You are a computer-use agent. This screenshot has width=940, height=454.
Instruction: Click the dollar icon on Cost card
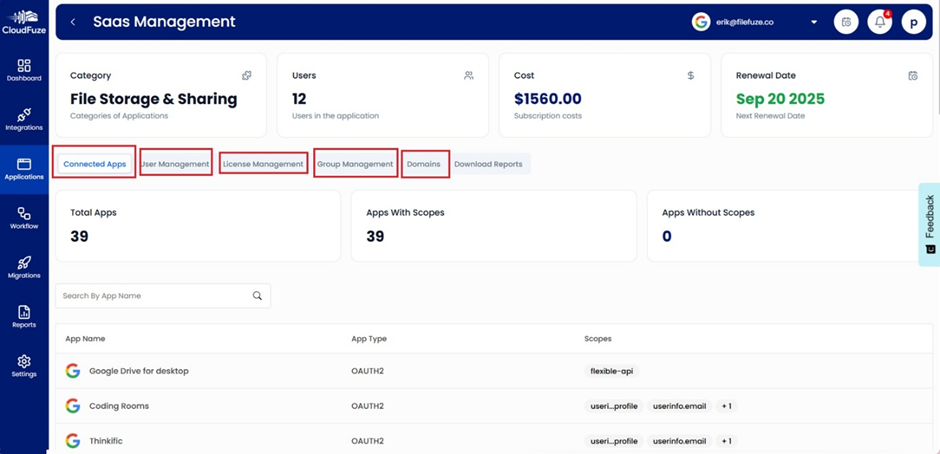point(691,76)
